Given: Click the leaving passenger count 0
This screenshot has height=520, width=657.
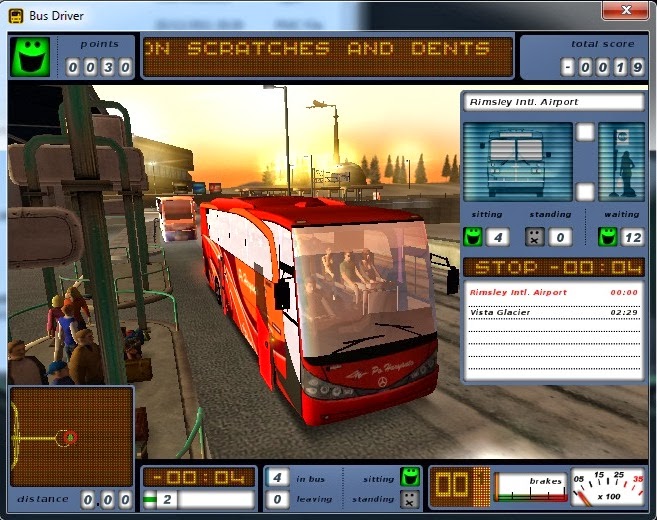Looking at the screenshot, I should 277,499.
